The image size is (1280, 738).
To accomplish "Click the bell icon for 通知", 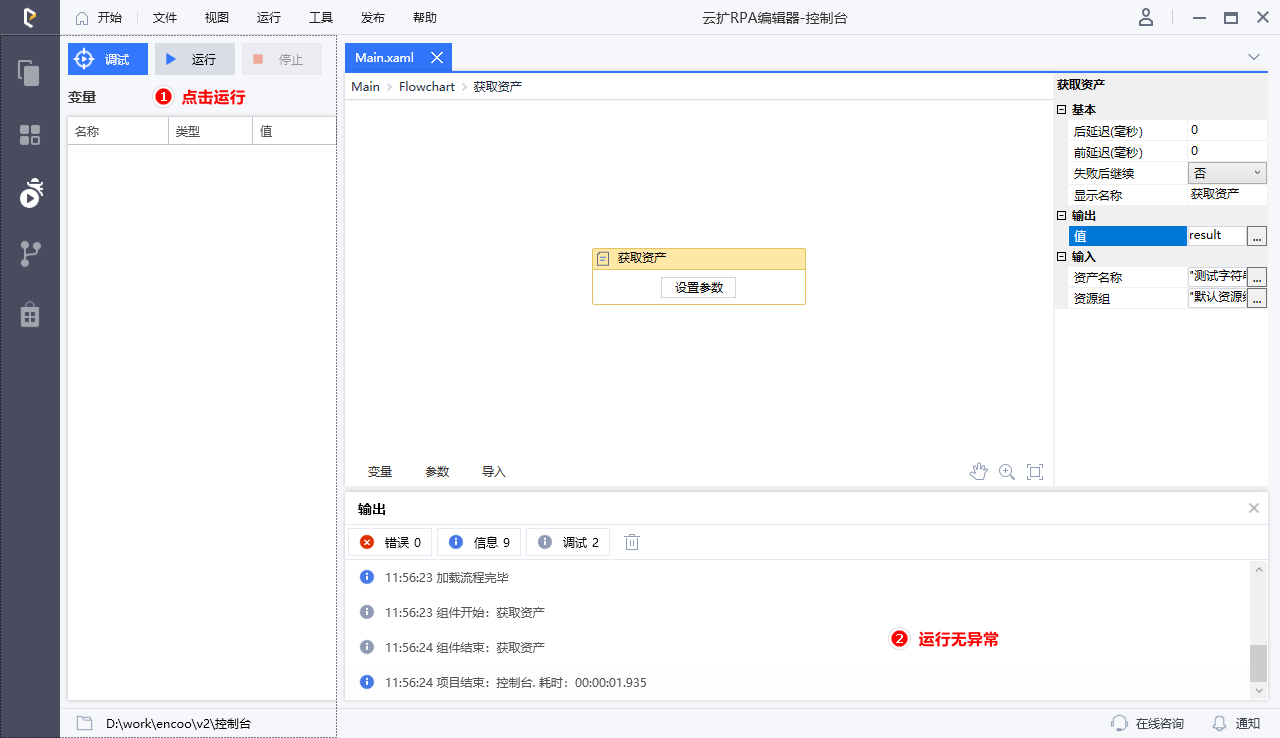I will click(1219, 722).
